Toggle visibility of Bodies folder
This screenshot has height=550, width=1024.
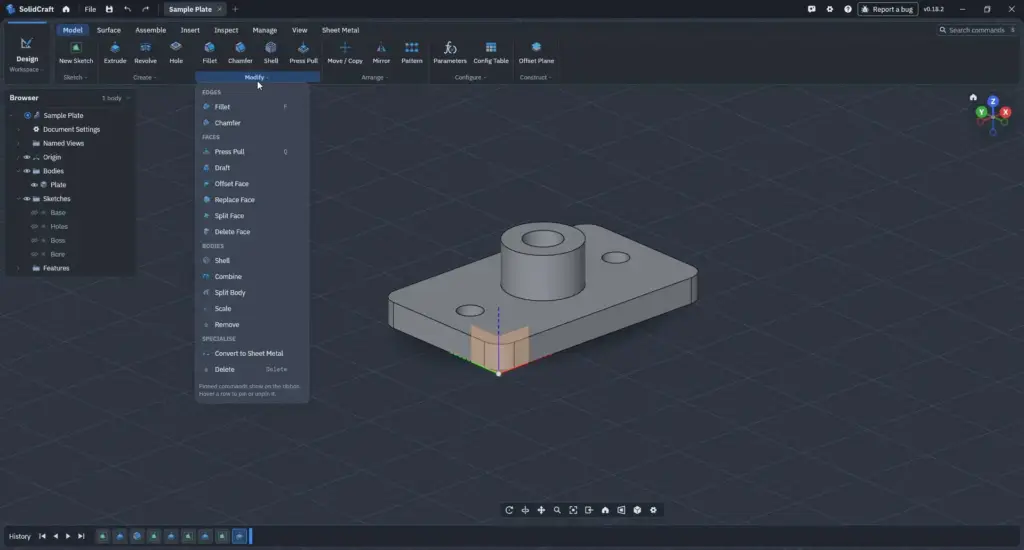(x=27, y=171)
